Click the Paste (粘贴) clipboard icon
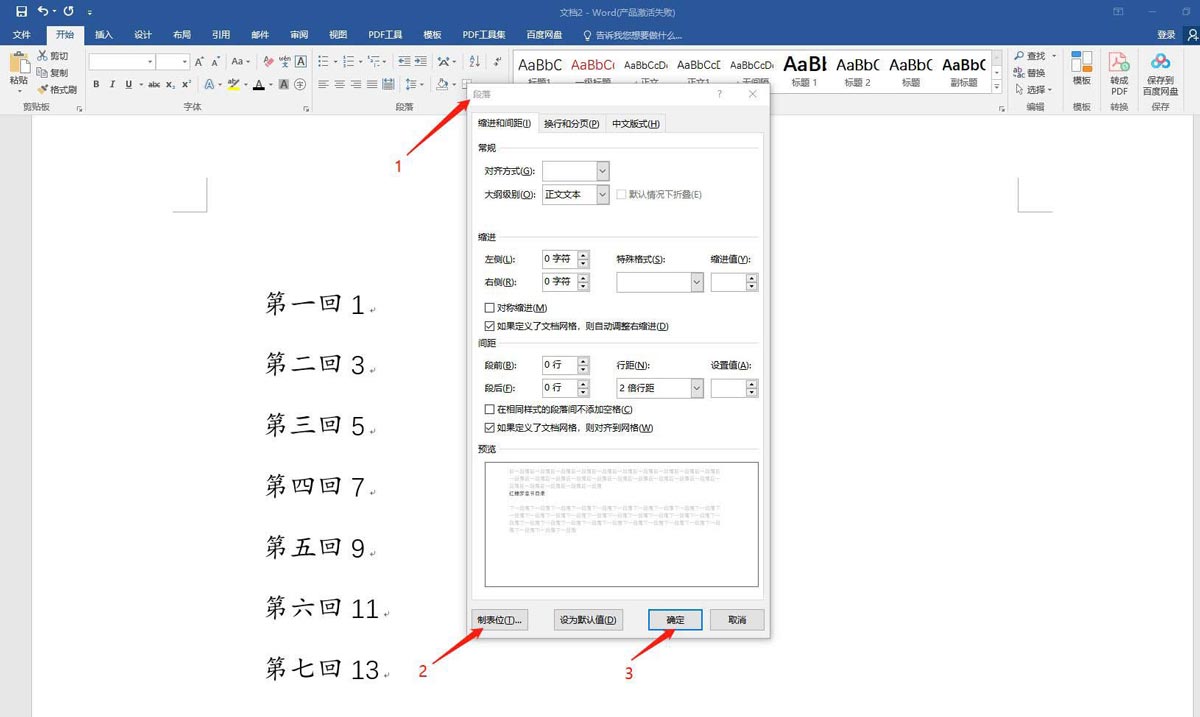The width and height of the screenshot is (1200, 717). click(18, 63)
